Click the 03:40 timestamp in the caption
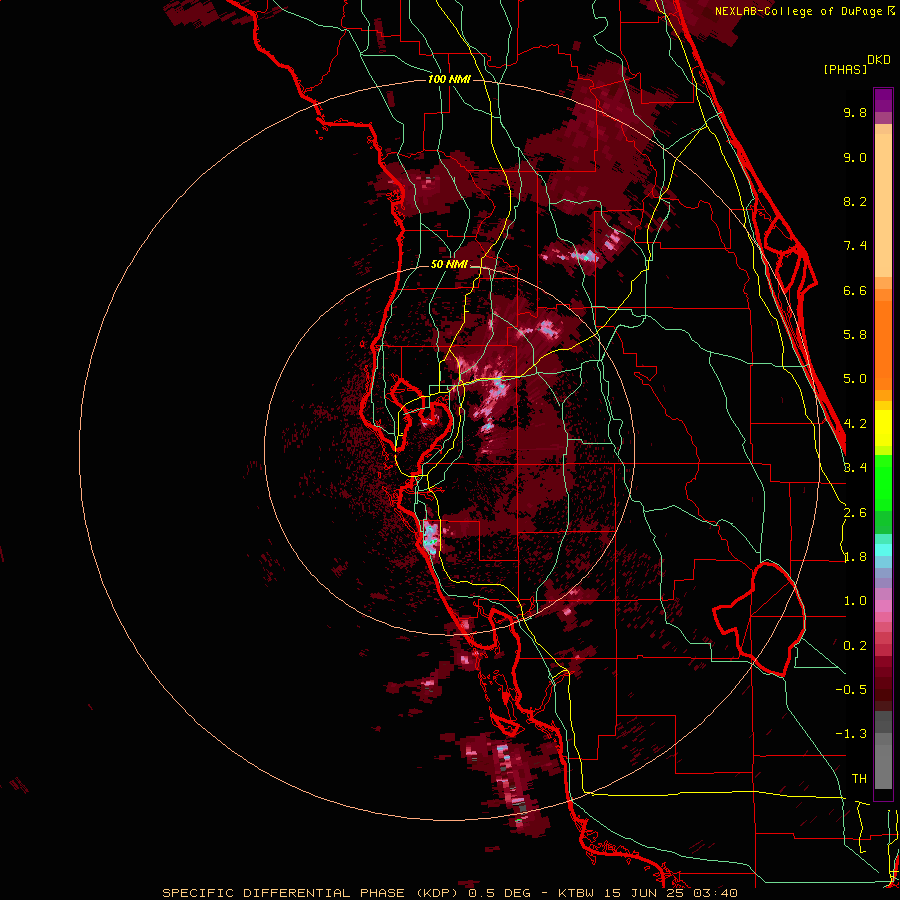 coord(716,893)
